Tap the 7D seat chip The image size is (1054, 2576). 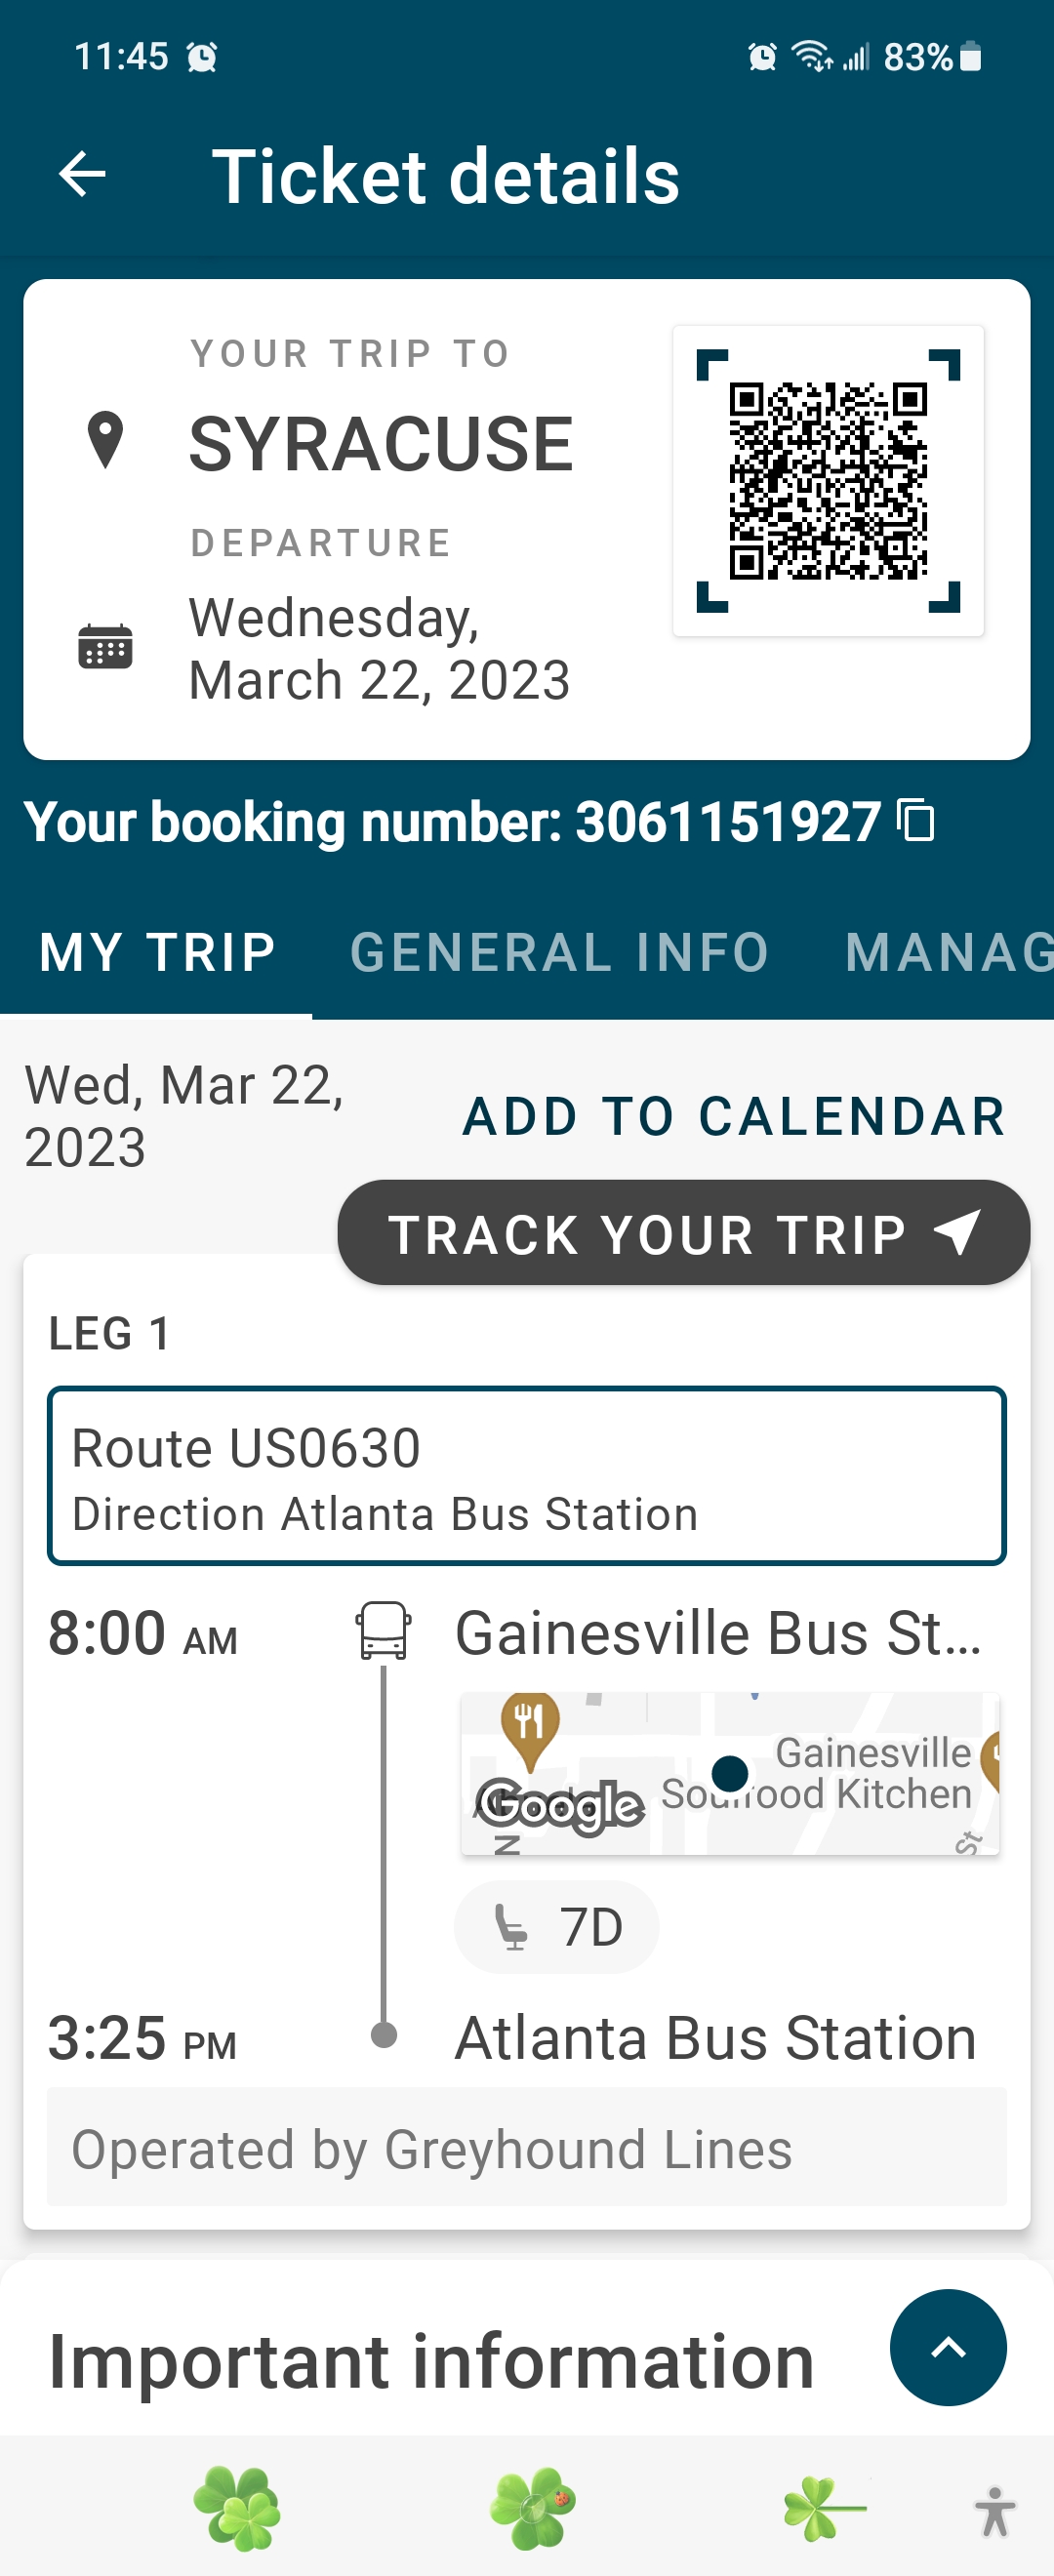[x=556, y=1927]
